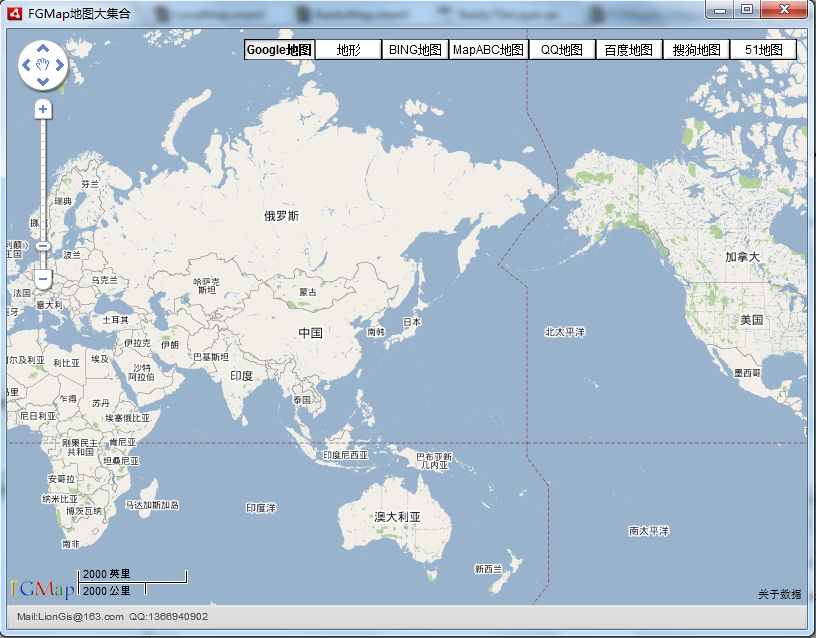The image size is (816, 638).
Task: Click the Mail:LionGis@163.com status text
Action: click(70, 617)
